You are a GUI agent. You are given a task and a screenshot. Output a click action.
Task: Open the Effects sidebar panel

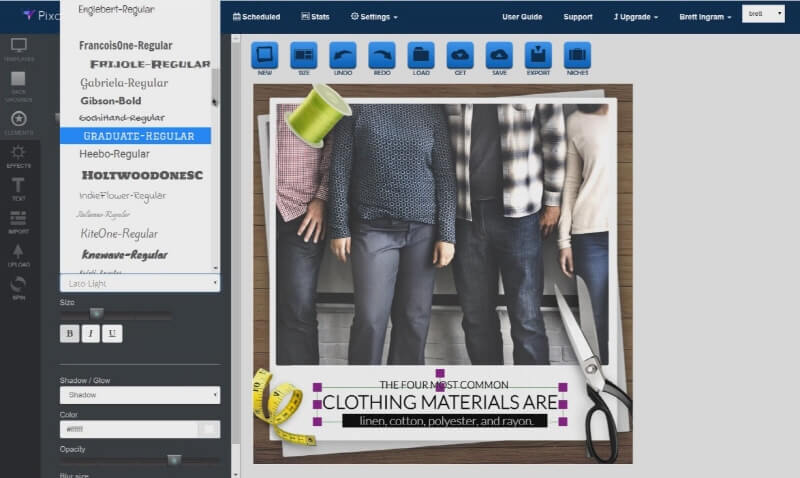tap(18, 156)
